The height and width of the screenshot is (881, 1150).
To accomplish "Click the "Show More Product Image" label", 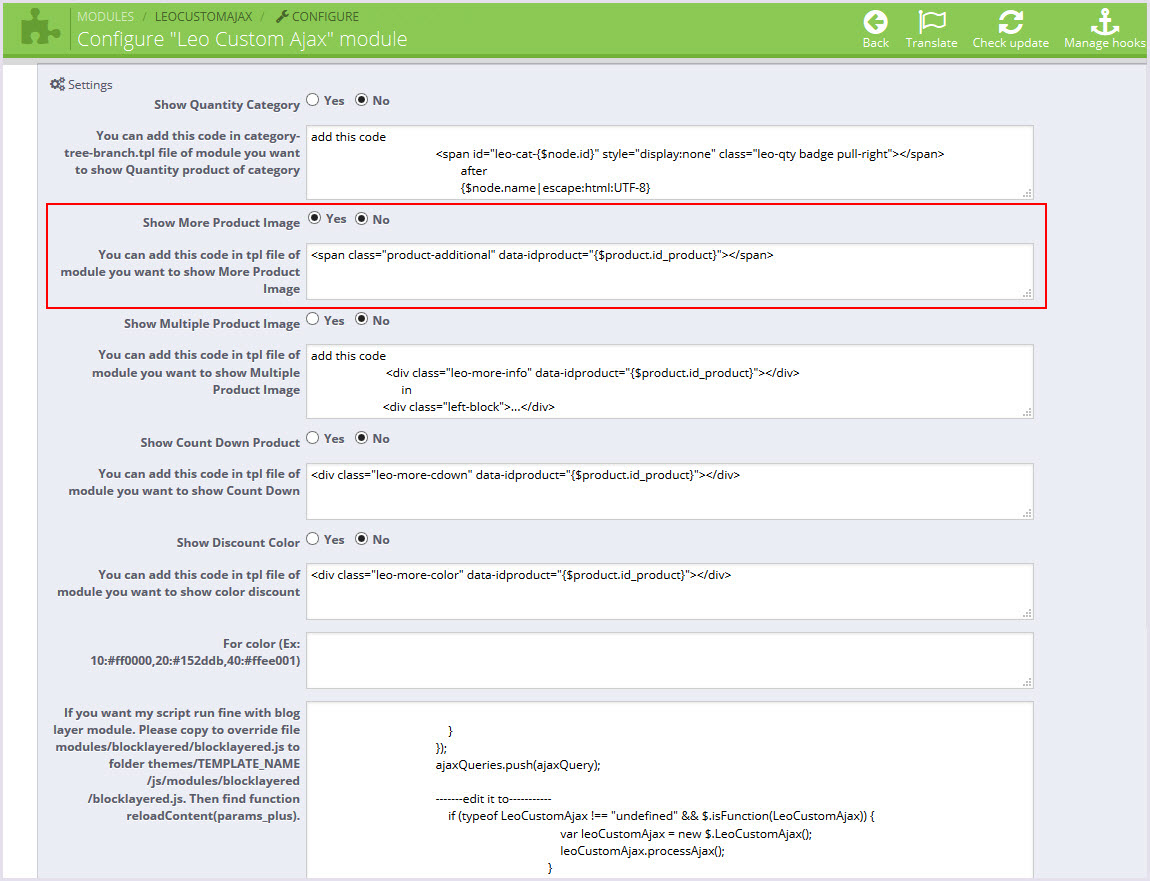I will (221, 223).
